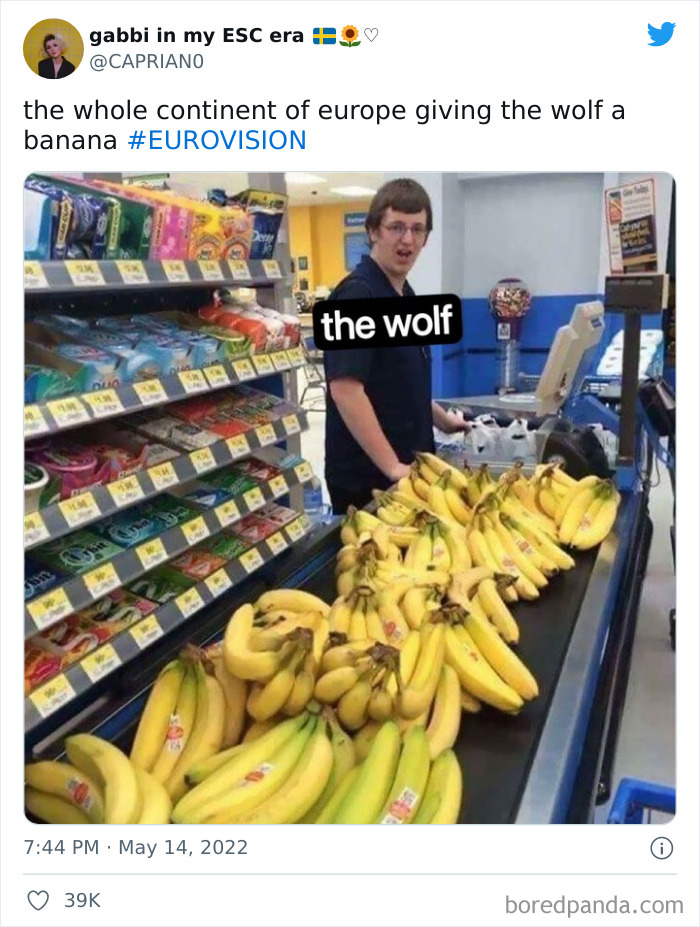Click the outlined heart emoji after the sunflower
Image resolution: width=700 pixels, height=927 pixels.
point(371,36)
